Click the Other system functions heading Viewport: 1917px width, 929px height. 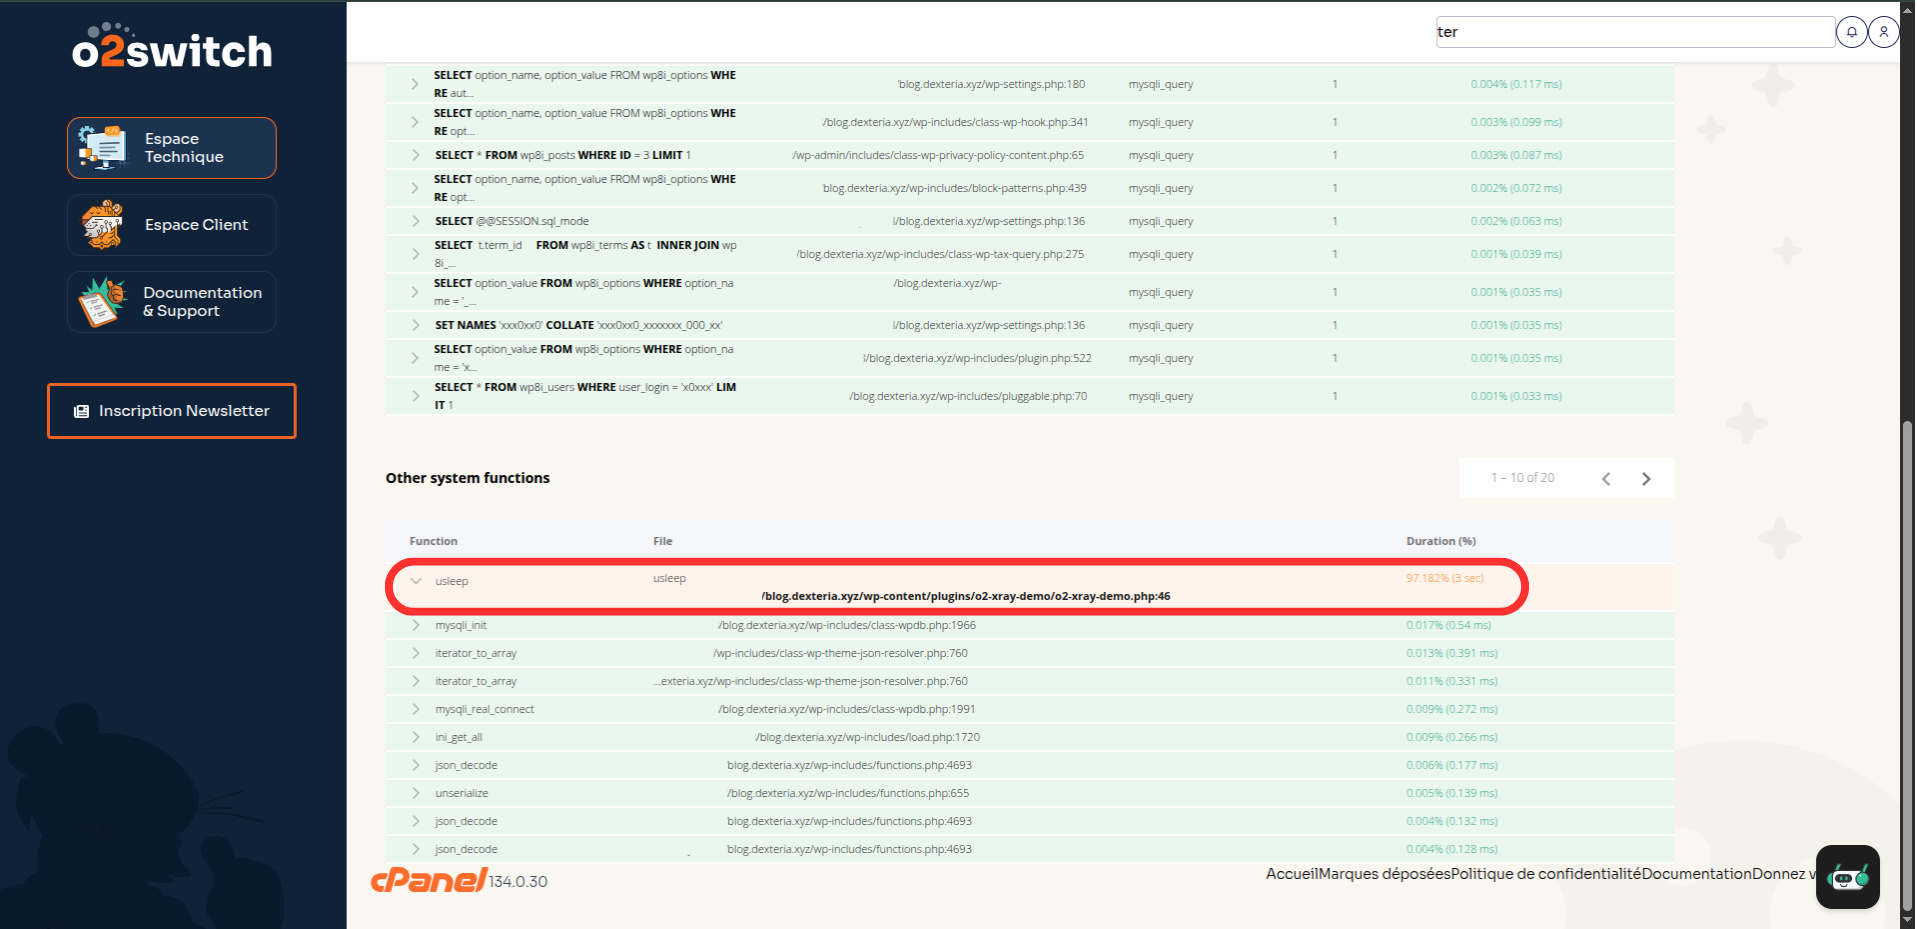click(468, 478)
